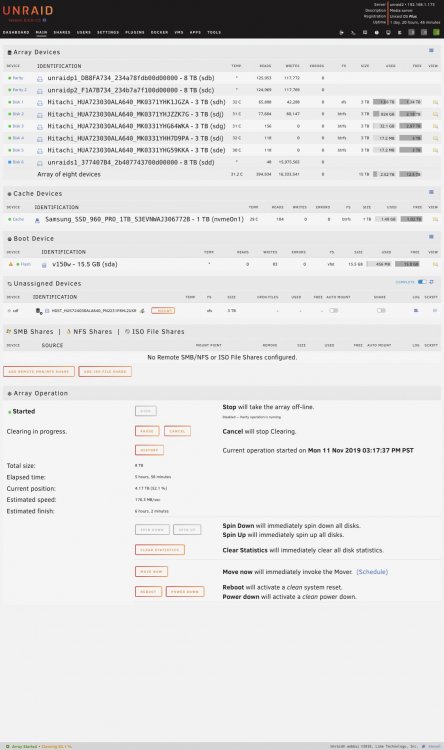444x750 pixels.
Task: Open the Parity device link
Action: point(18,77)
